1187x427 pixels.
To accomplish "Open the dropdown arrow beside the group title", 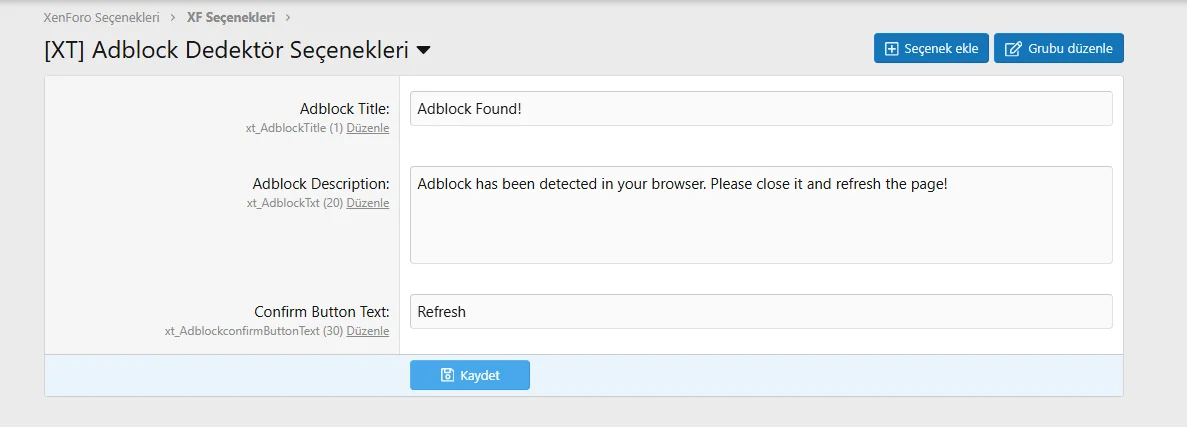I will coord(424,50).
